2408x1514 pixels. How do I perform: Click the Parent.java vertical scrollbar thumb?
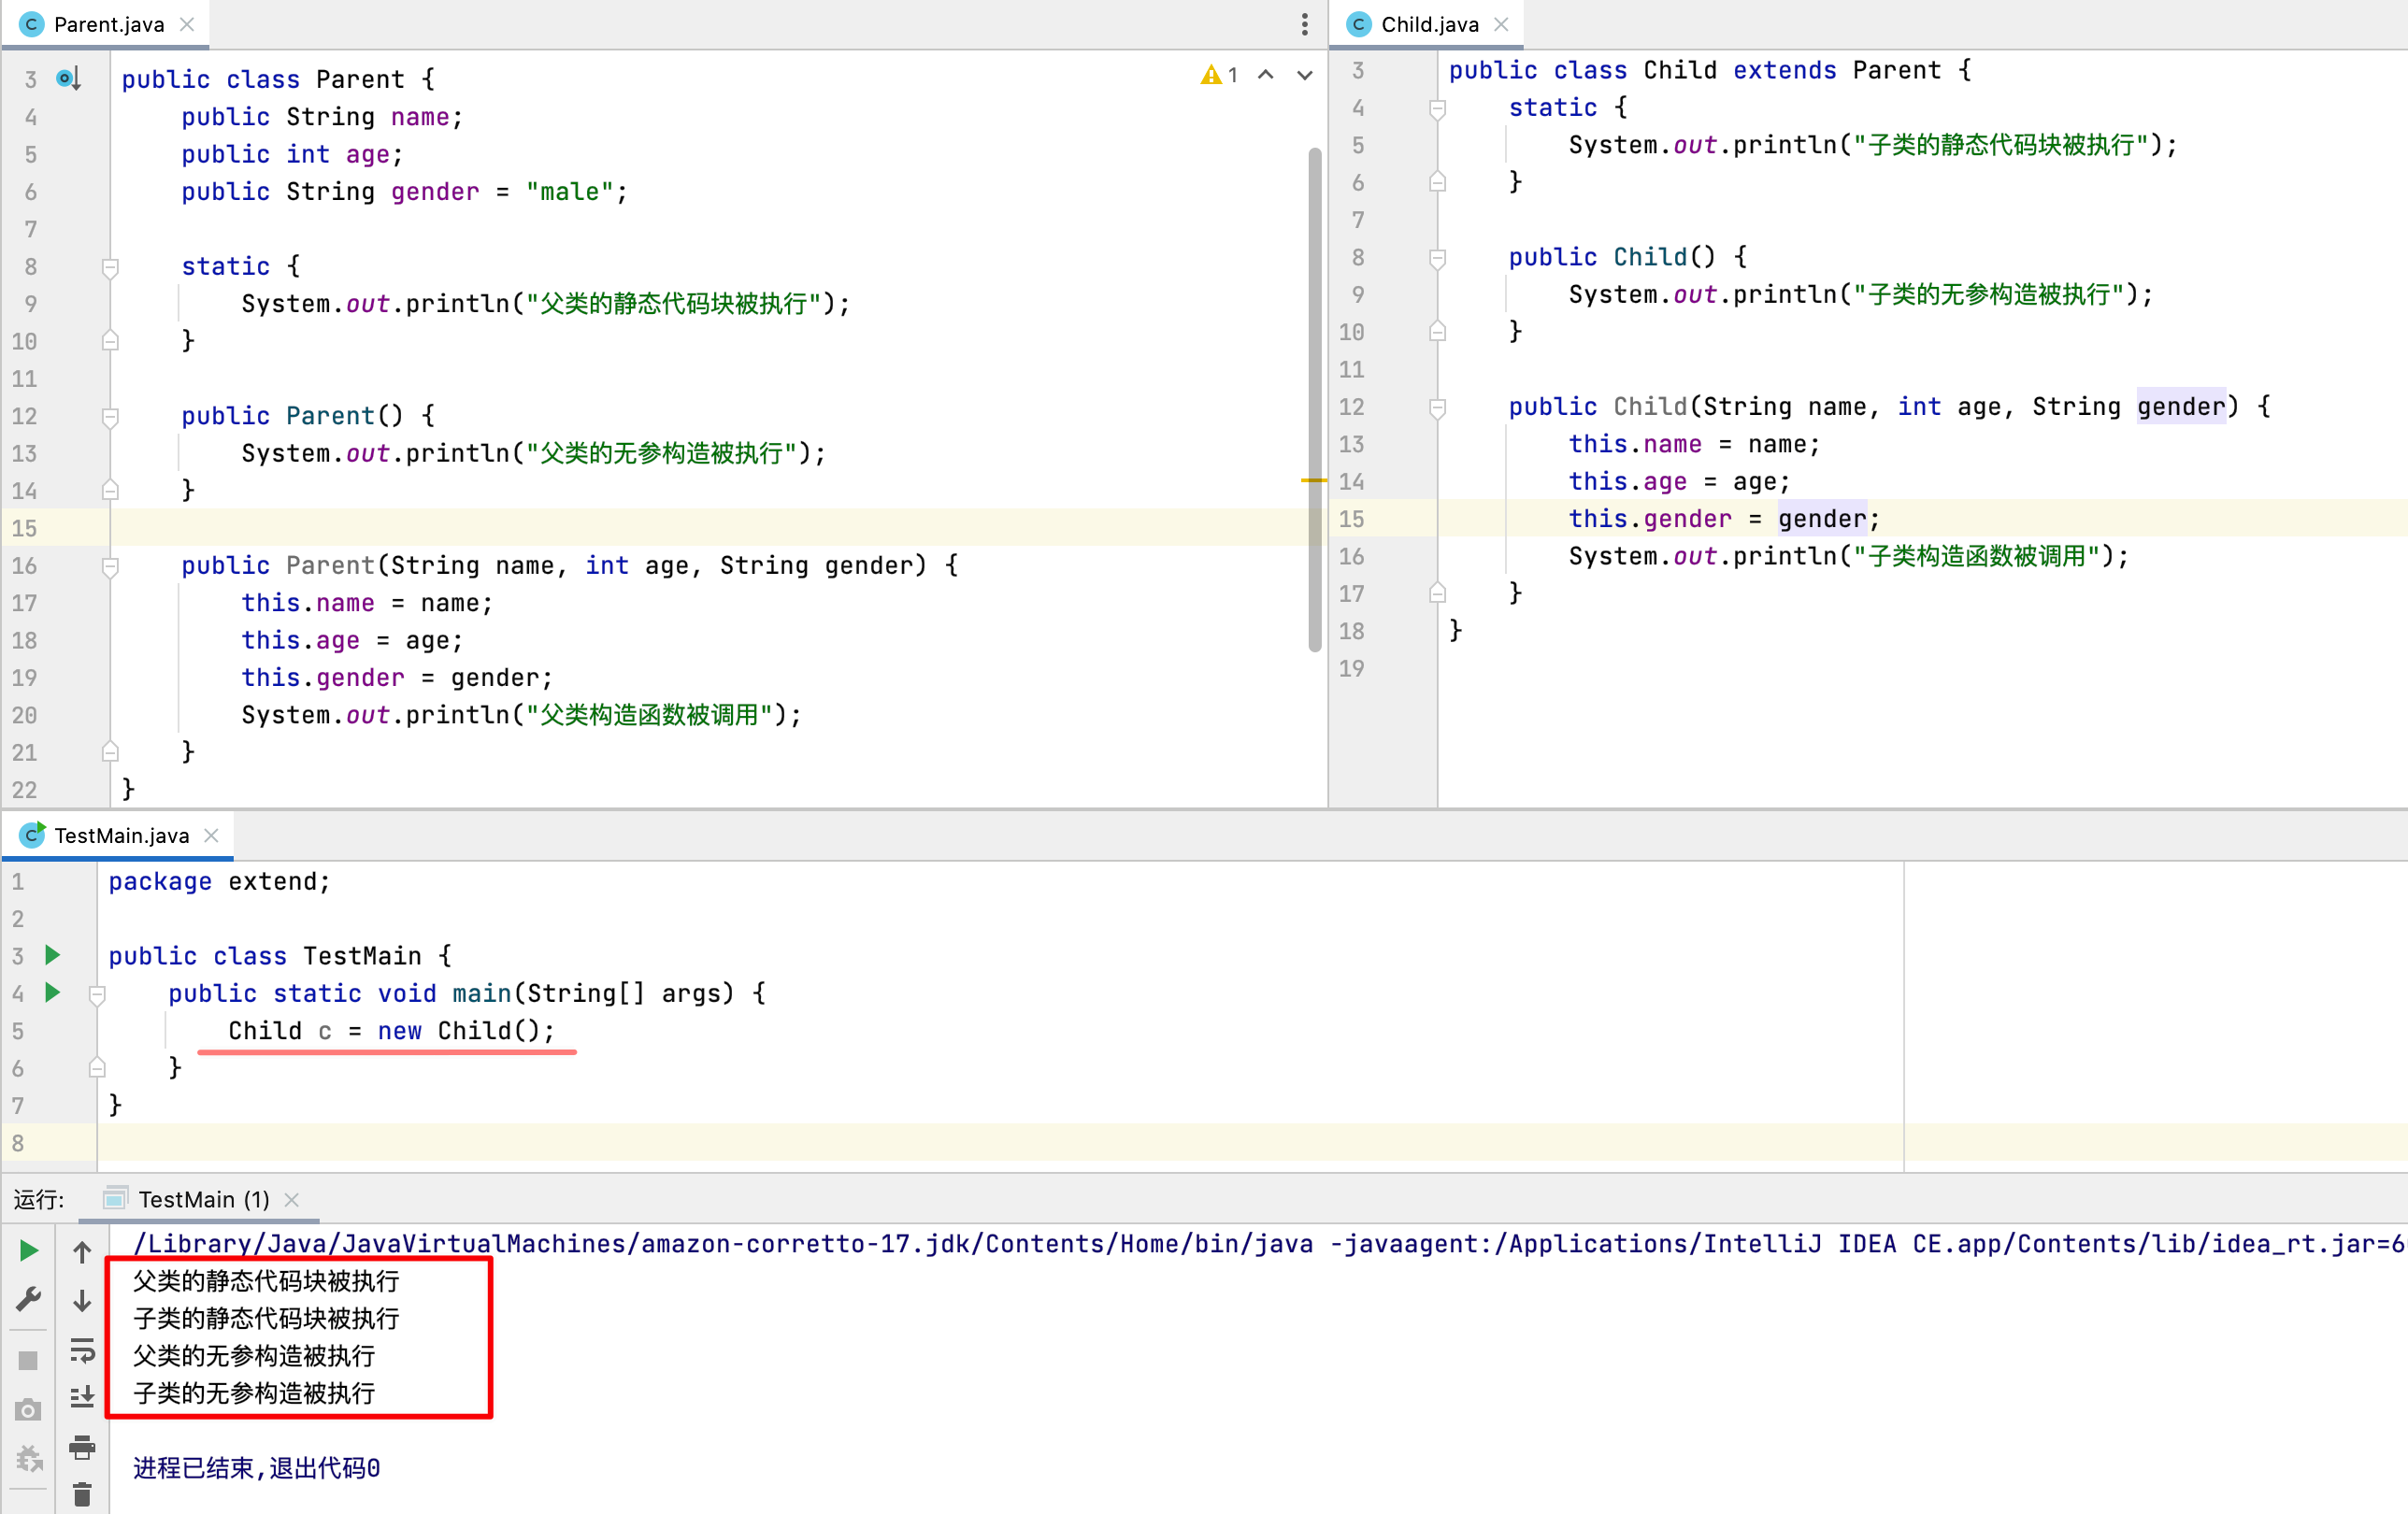[x=1314, y=400]
